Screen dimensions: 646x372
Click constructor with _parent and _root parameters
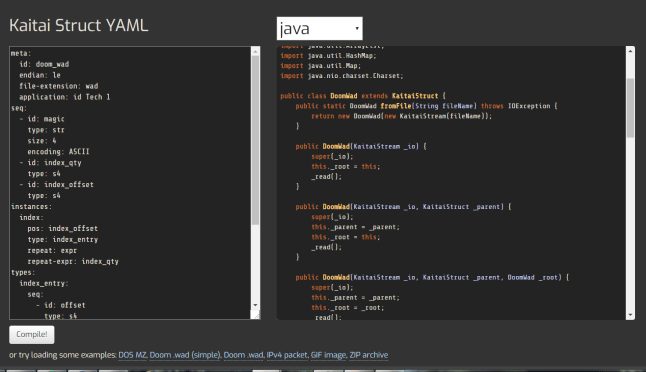pos(432,278)
